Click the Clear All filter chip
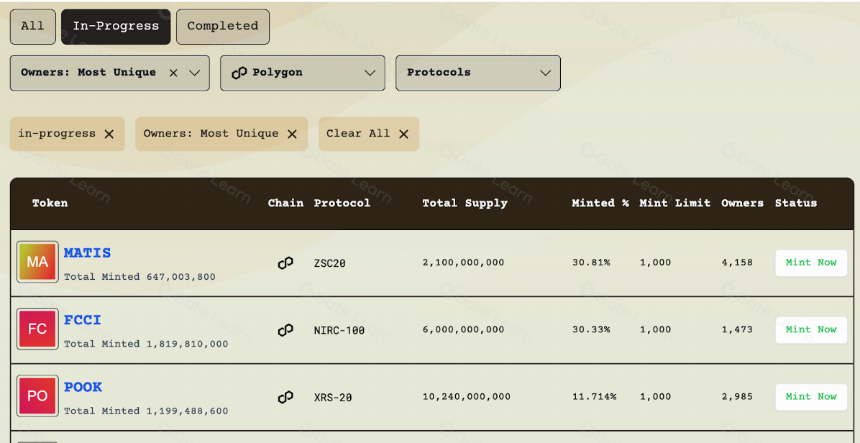The height and width of the screenshot is (443, 860). pyautogui.click(x=369, y=134)
